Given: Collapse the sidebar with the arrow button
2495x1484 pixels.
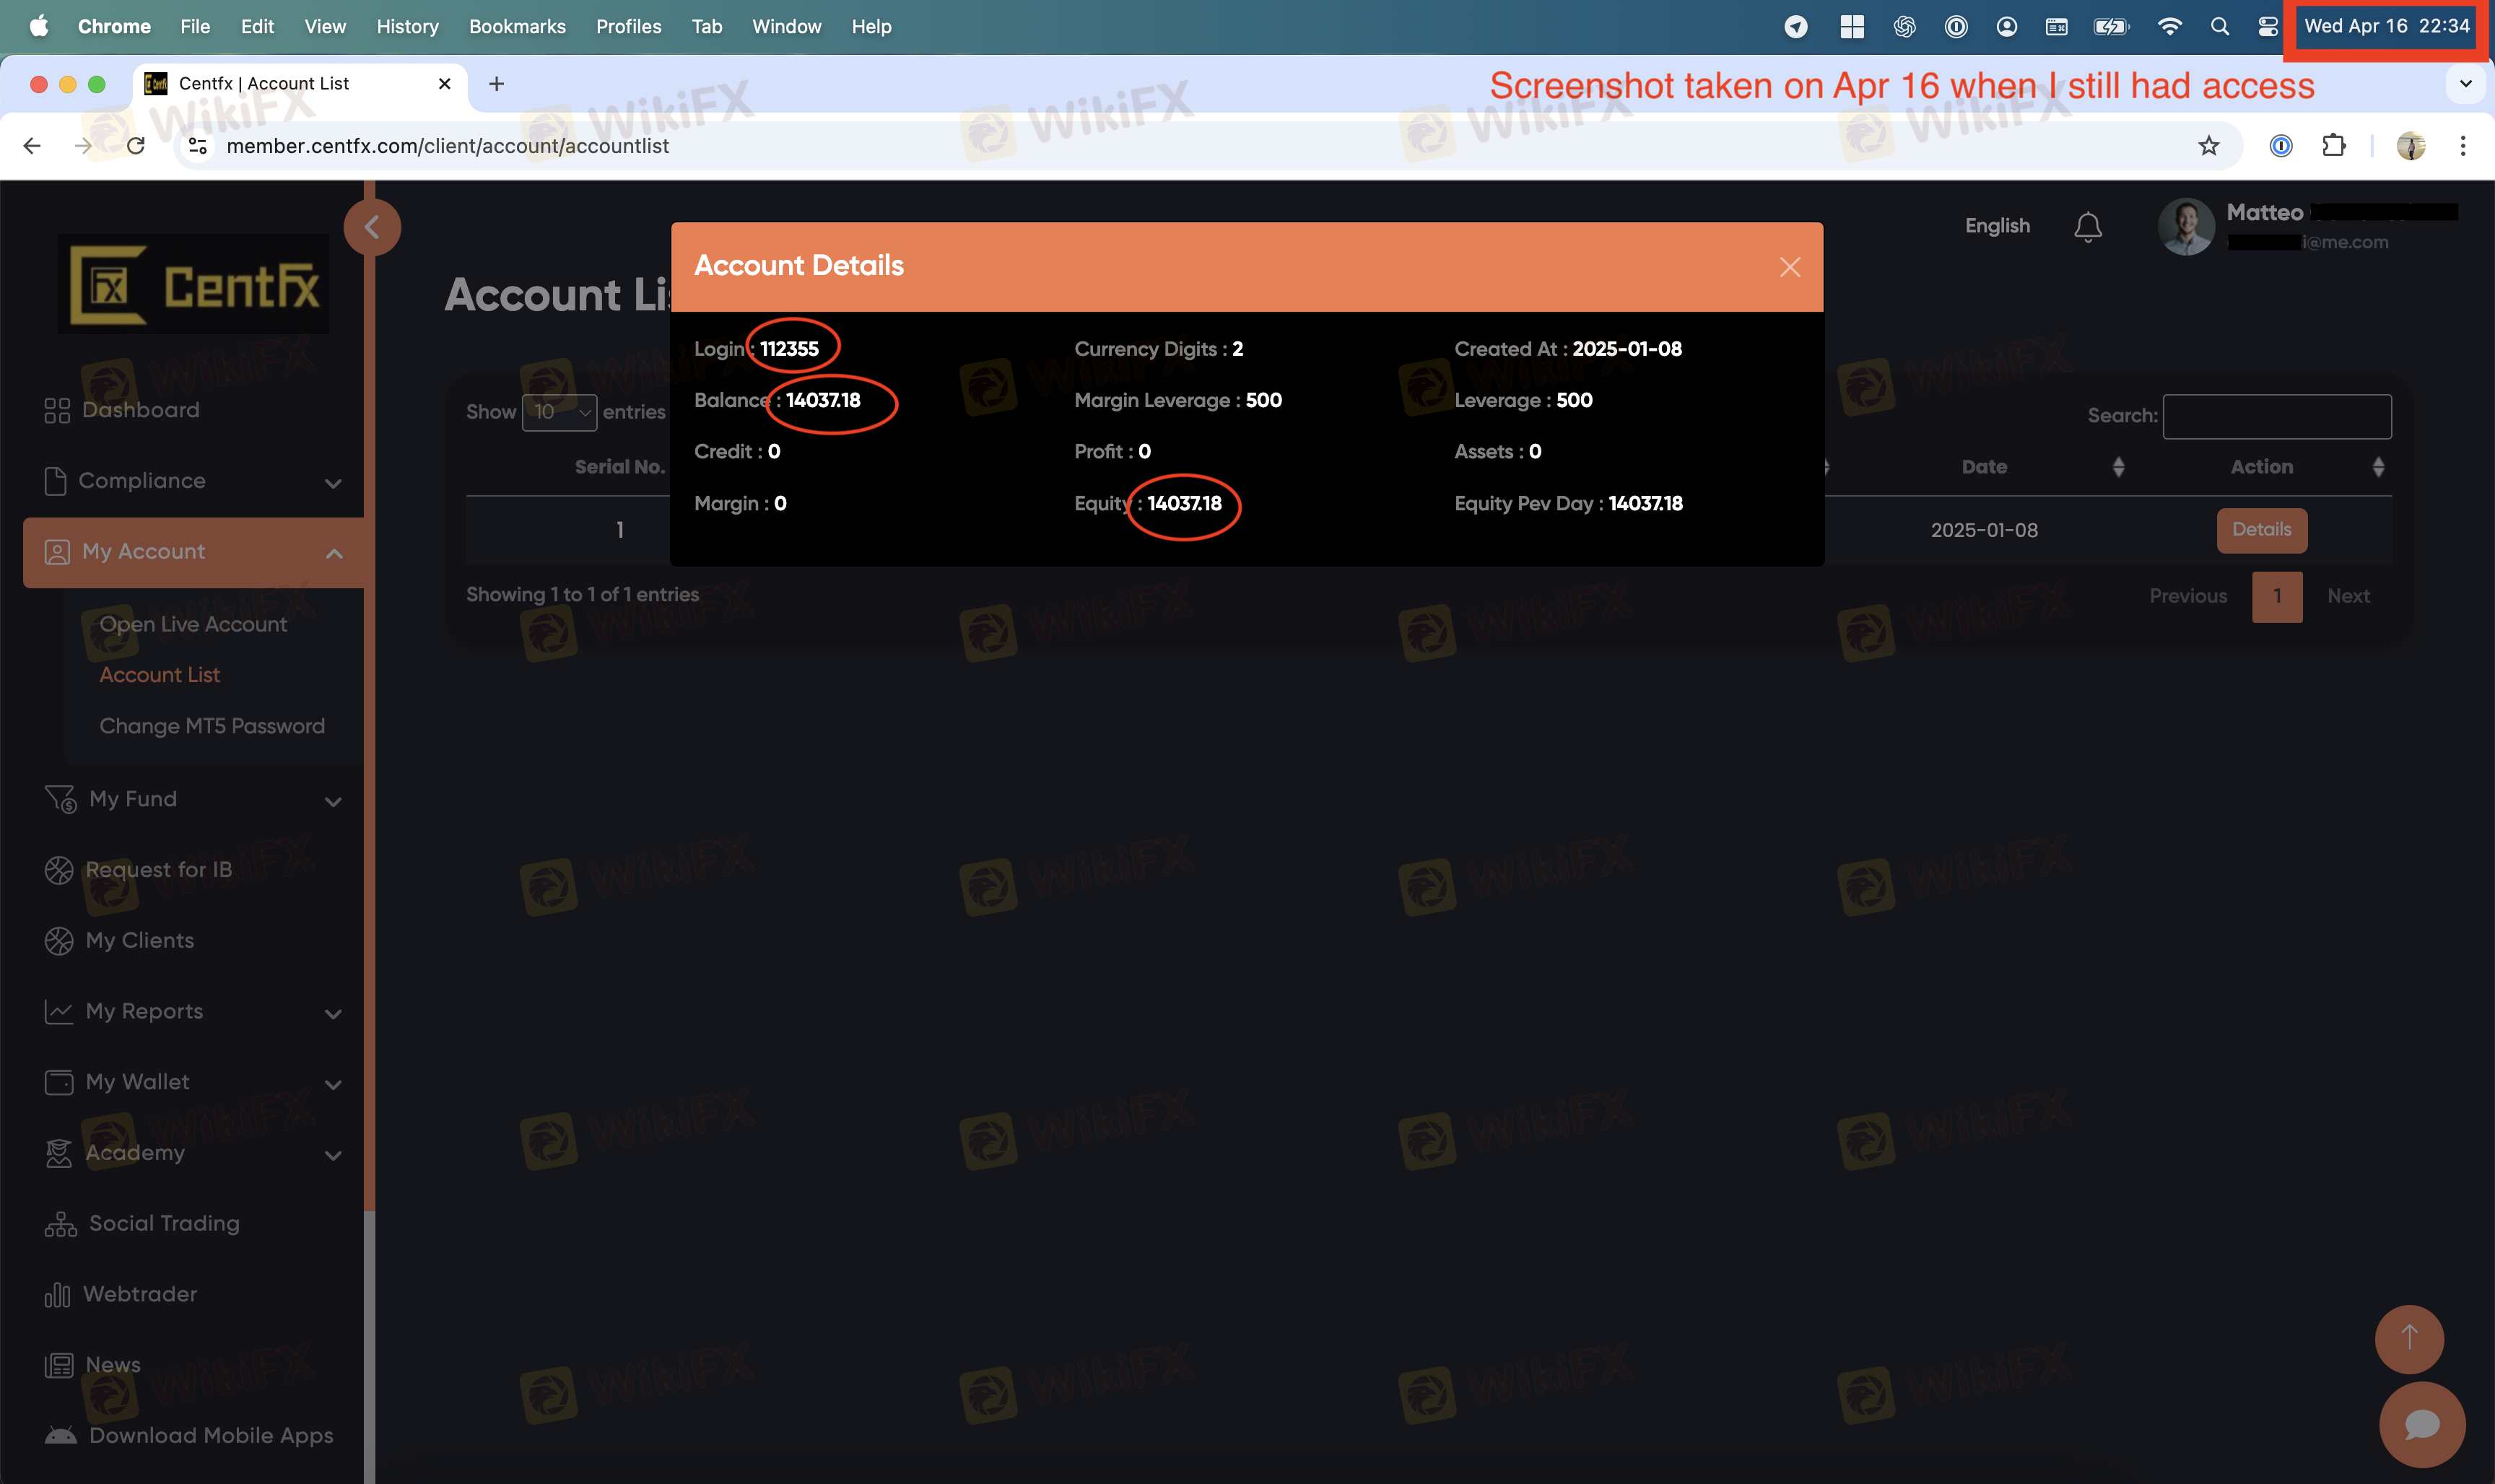Looking at the screenshot, I should coord(372,227).
